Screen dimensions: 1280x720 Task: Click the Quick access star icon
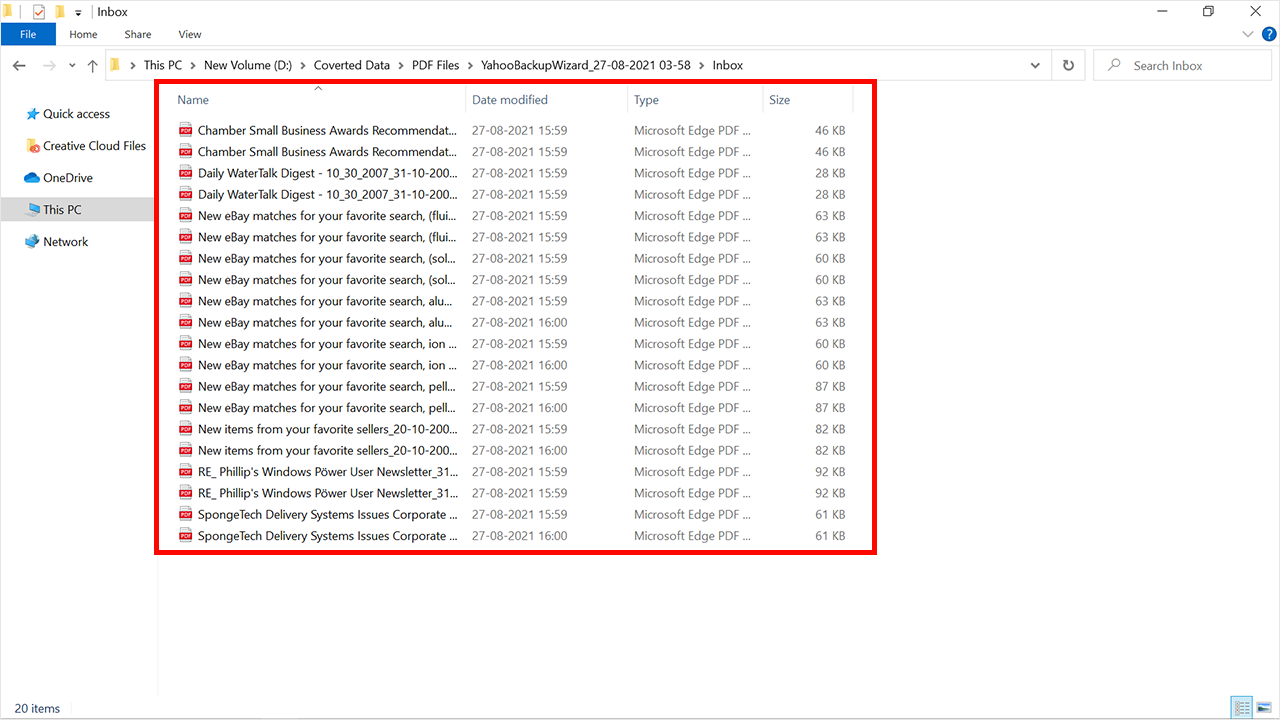click(33, 114)
